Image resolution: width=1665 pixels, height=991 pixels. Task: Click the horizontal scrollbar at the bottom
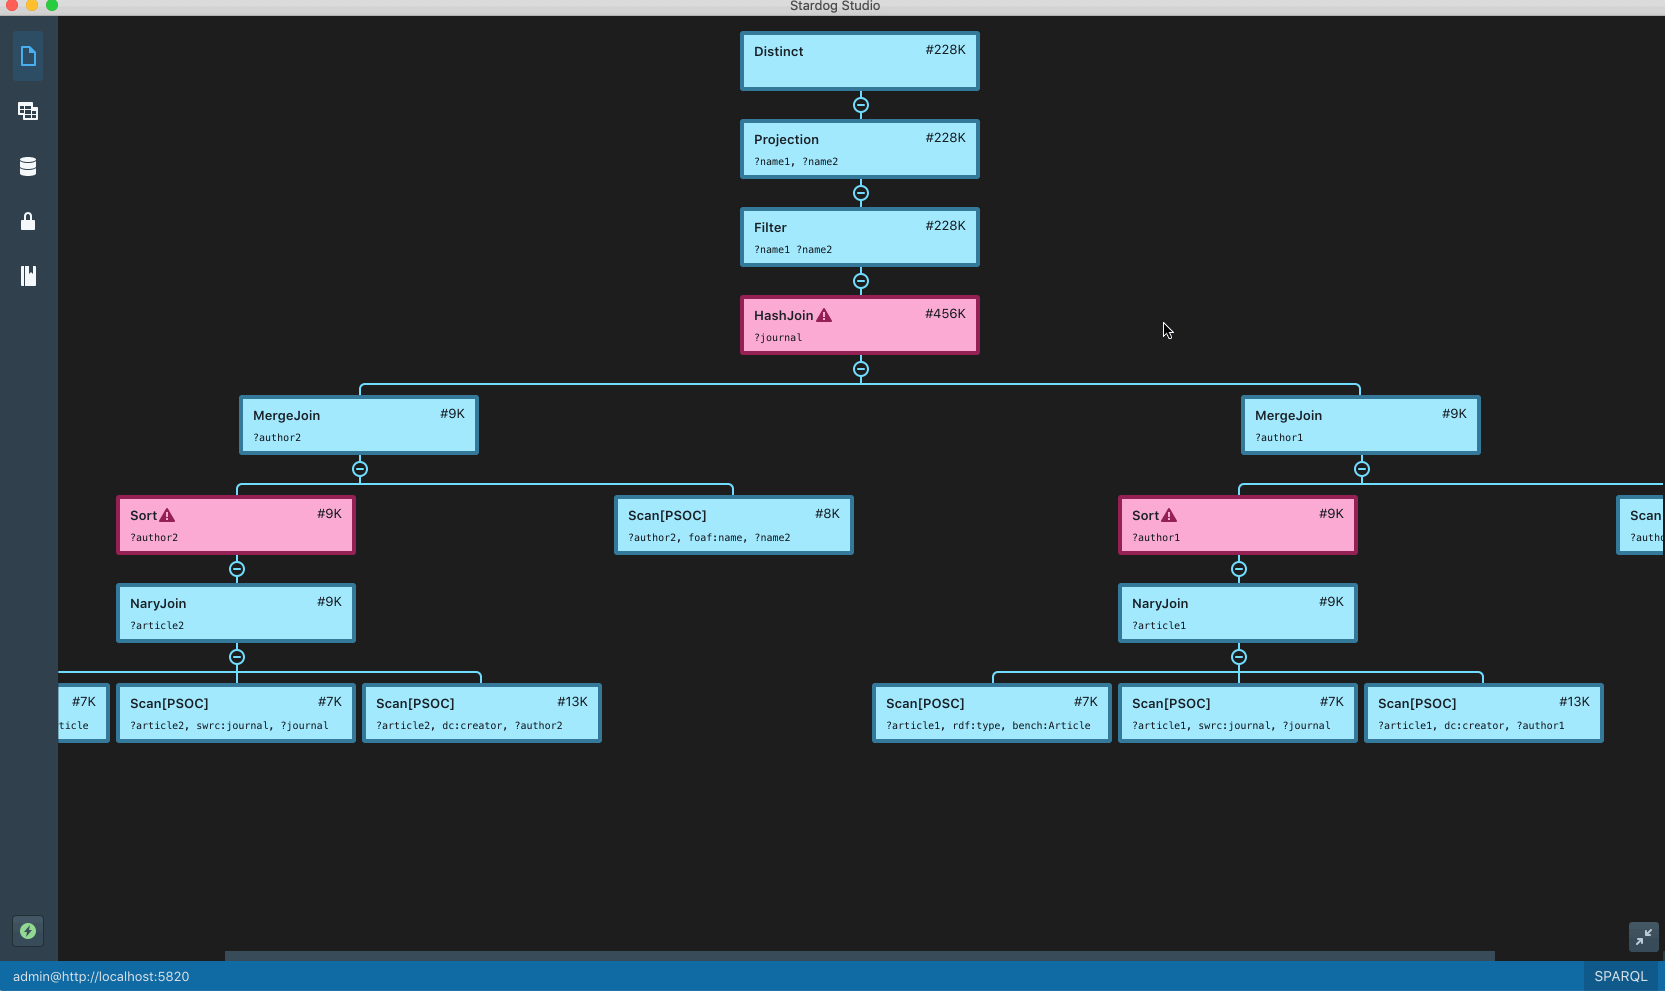(860, 957)
